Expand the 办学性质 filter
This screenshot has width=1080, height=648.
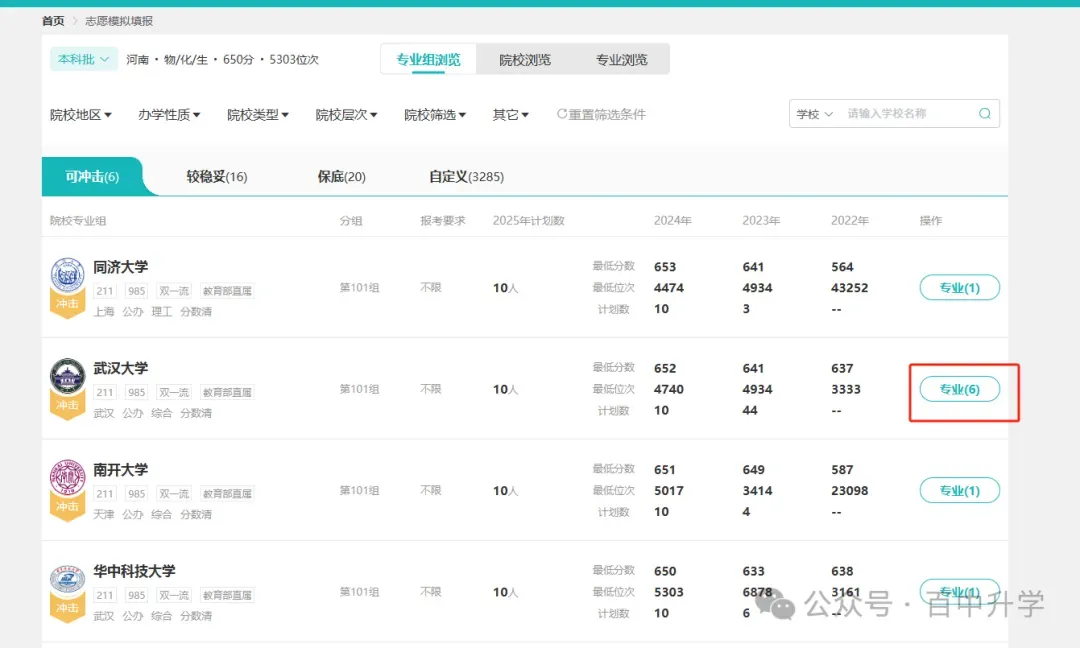click(x=169, y=115)
